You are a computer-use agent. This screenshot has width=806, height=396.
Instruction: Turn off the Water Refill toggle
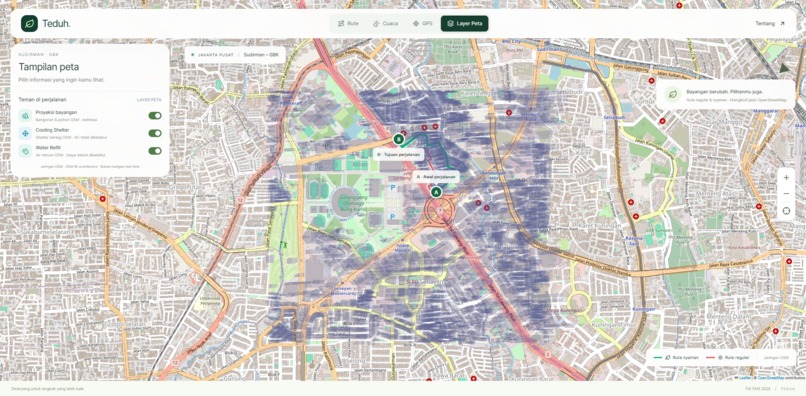[155, 151]
